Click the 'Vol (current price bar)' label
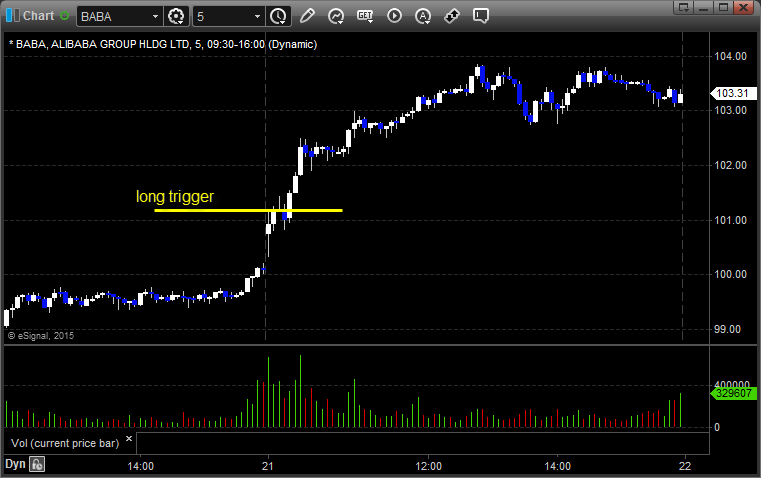This screenshot has height=478, width=761. coord(65,443)
